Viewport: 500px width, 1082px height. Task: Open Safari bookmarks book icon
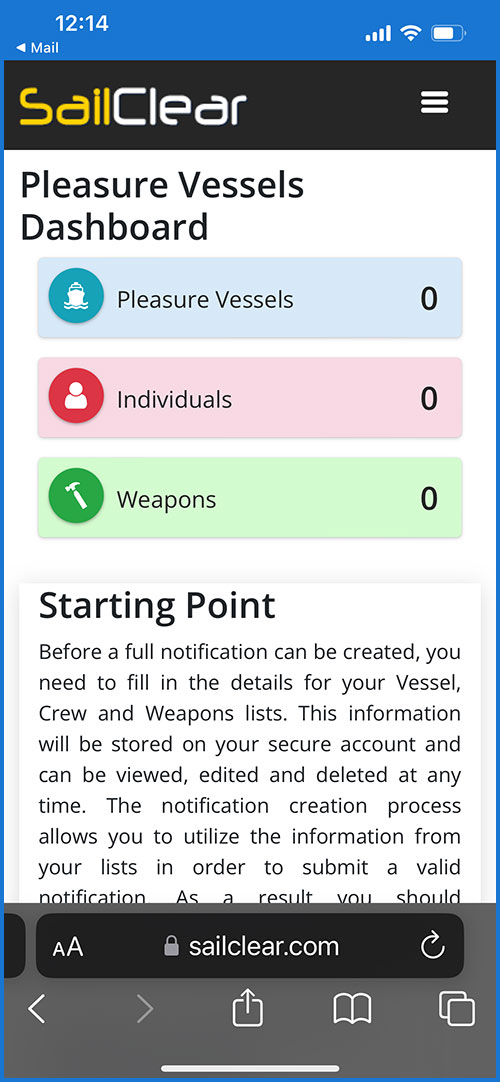click(352, 1010)
